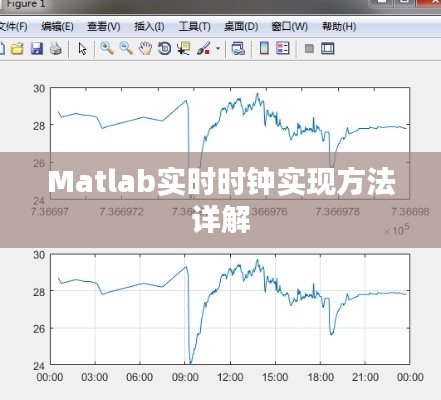Select the Pan hand tool
Viewport: 441px width, 400px height.
(145, 49)
